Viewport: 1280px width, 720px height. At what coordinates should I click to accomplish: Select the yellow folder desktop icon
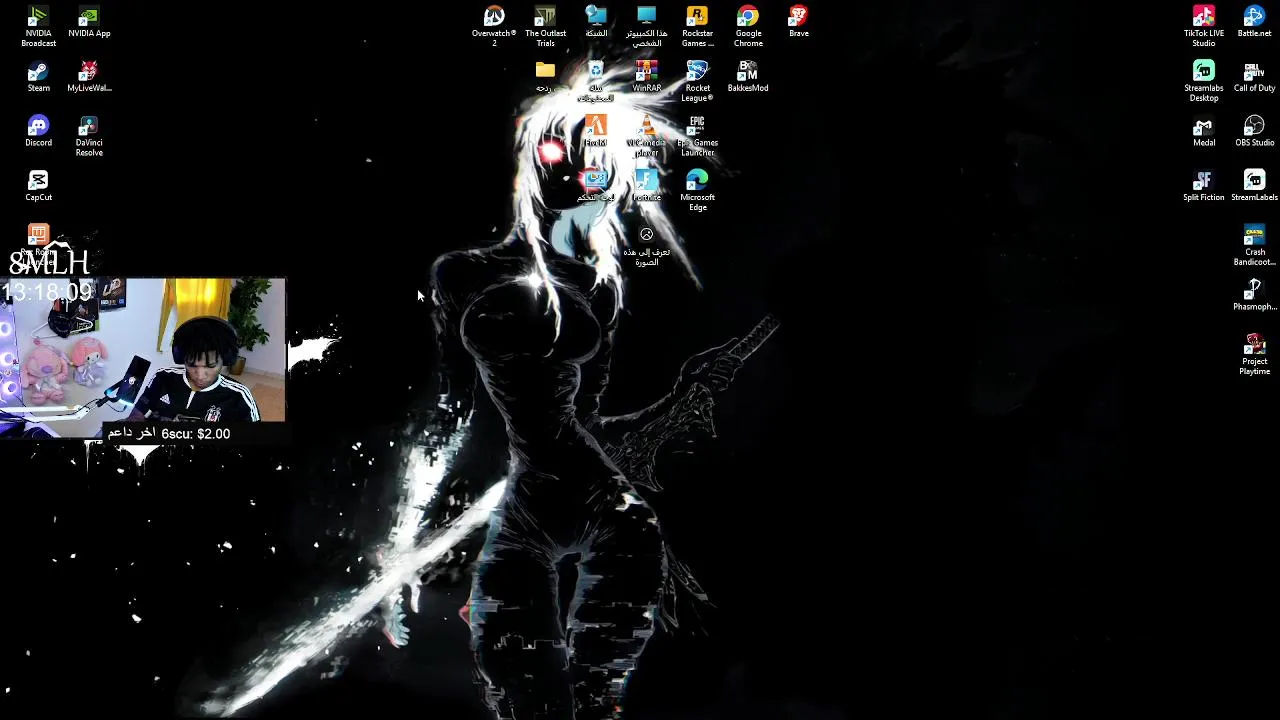[x=545, y=77]
